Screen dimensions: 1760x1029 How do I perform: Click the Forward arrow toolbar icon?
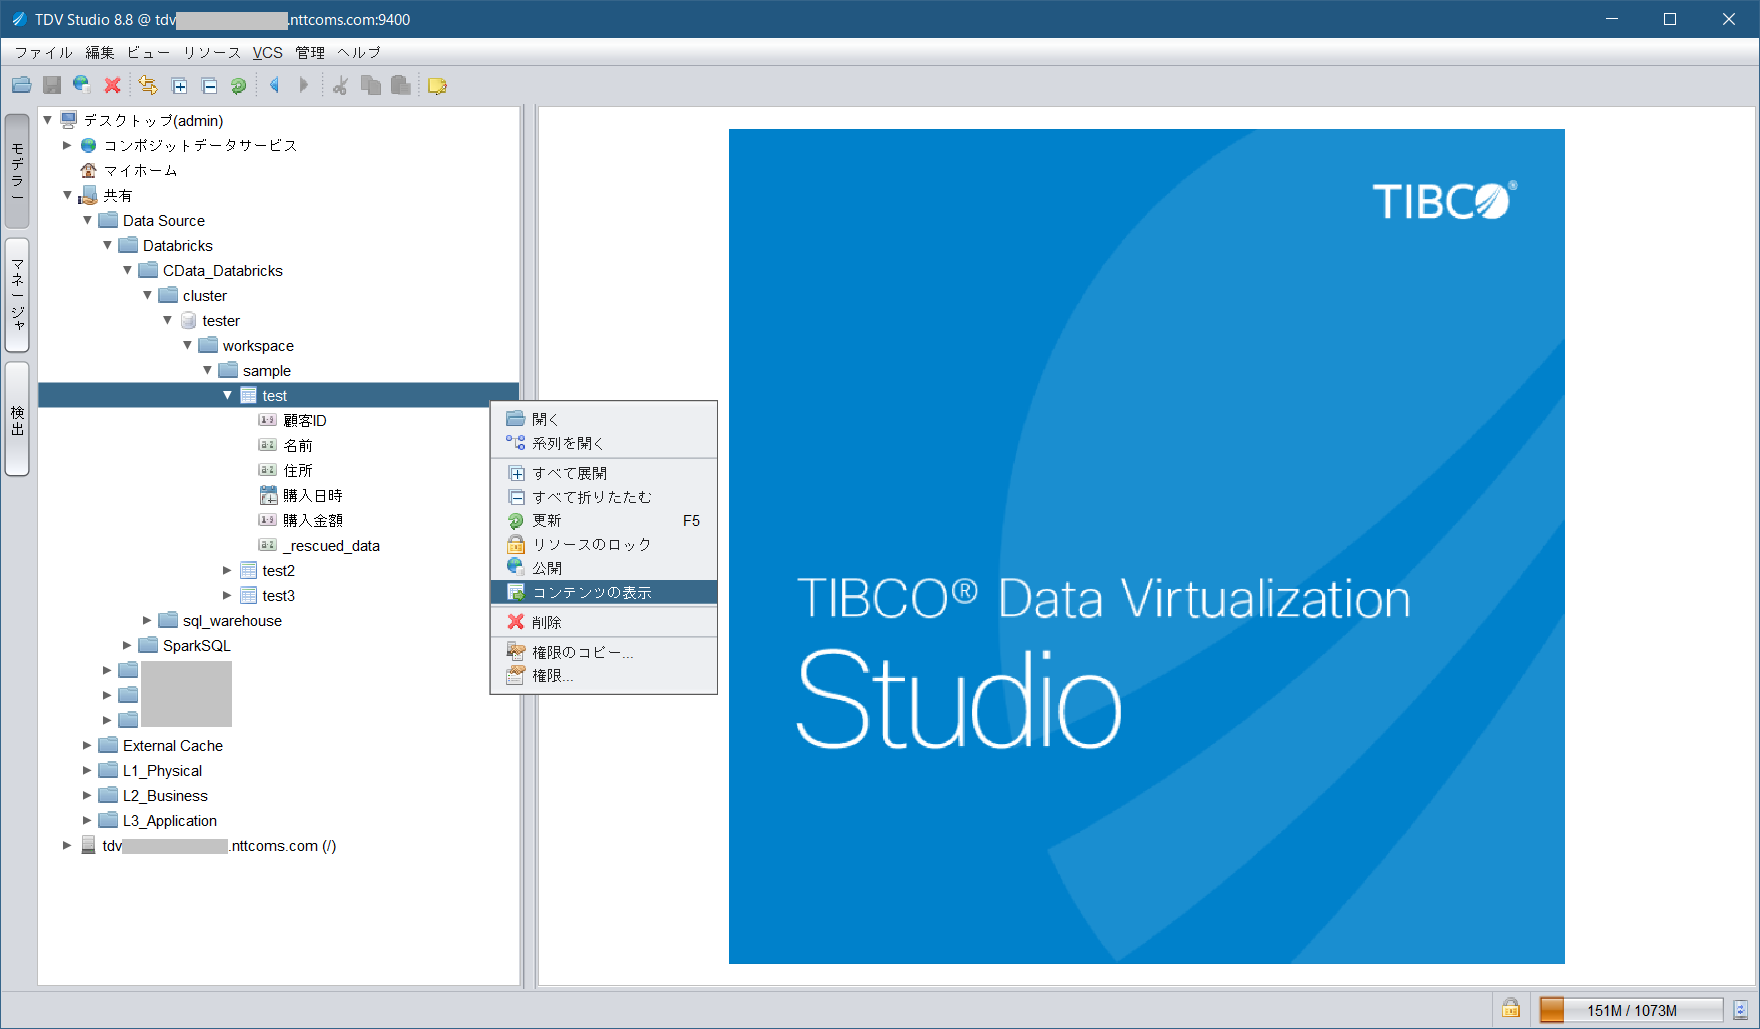click(304, 86)
